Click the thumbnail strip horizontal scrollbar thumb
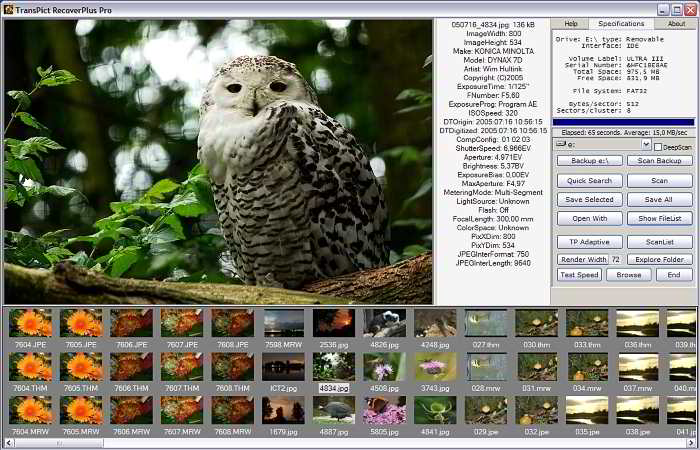The width and height of the screenshot is (700, 450). point(59,443)
